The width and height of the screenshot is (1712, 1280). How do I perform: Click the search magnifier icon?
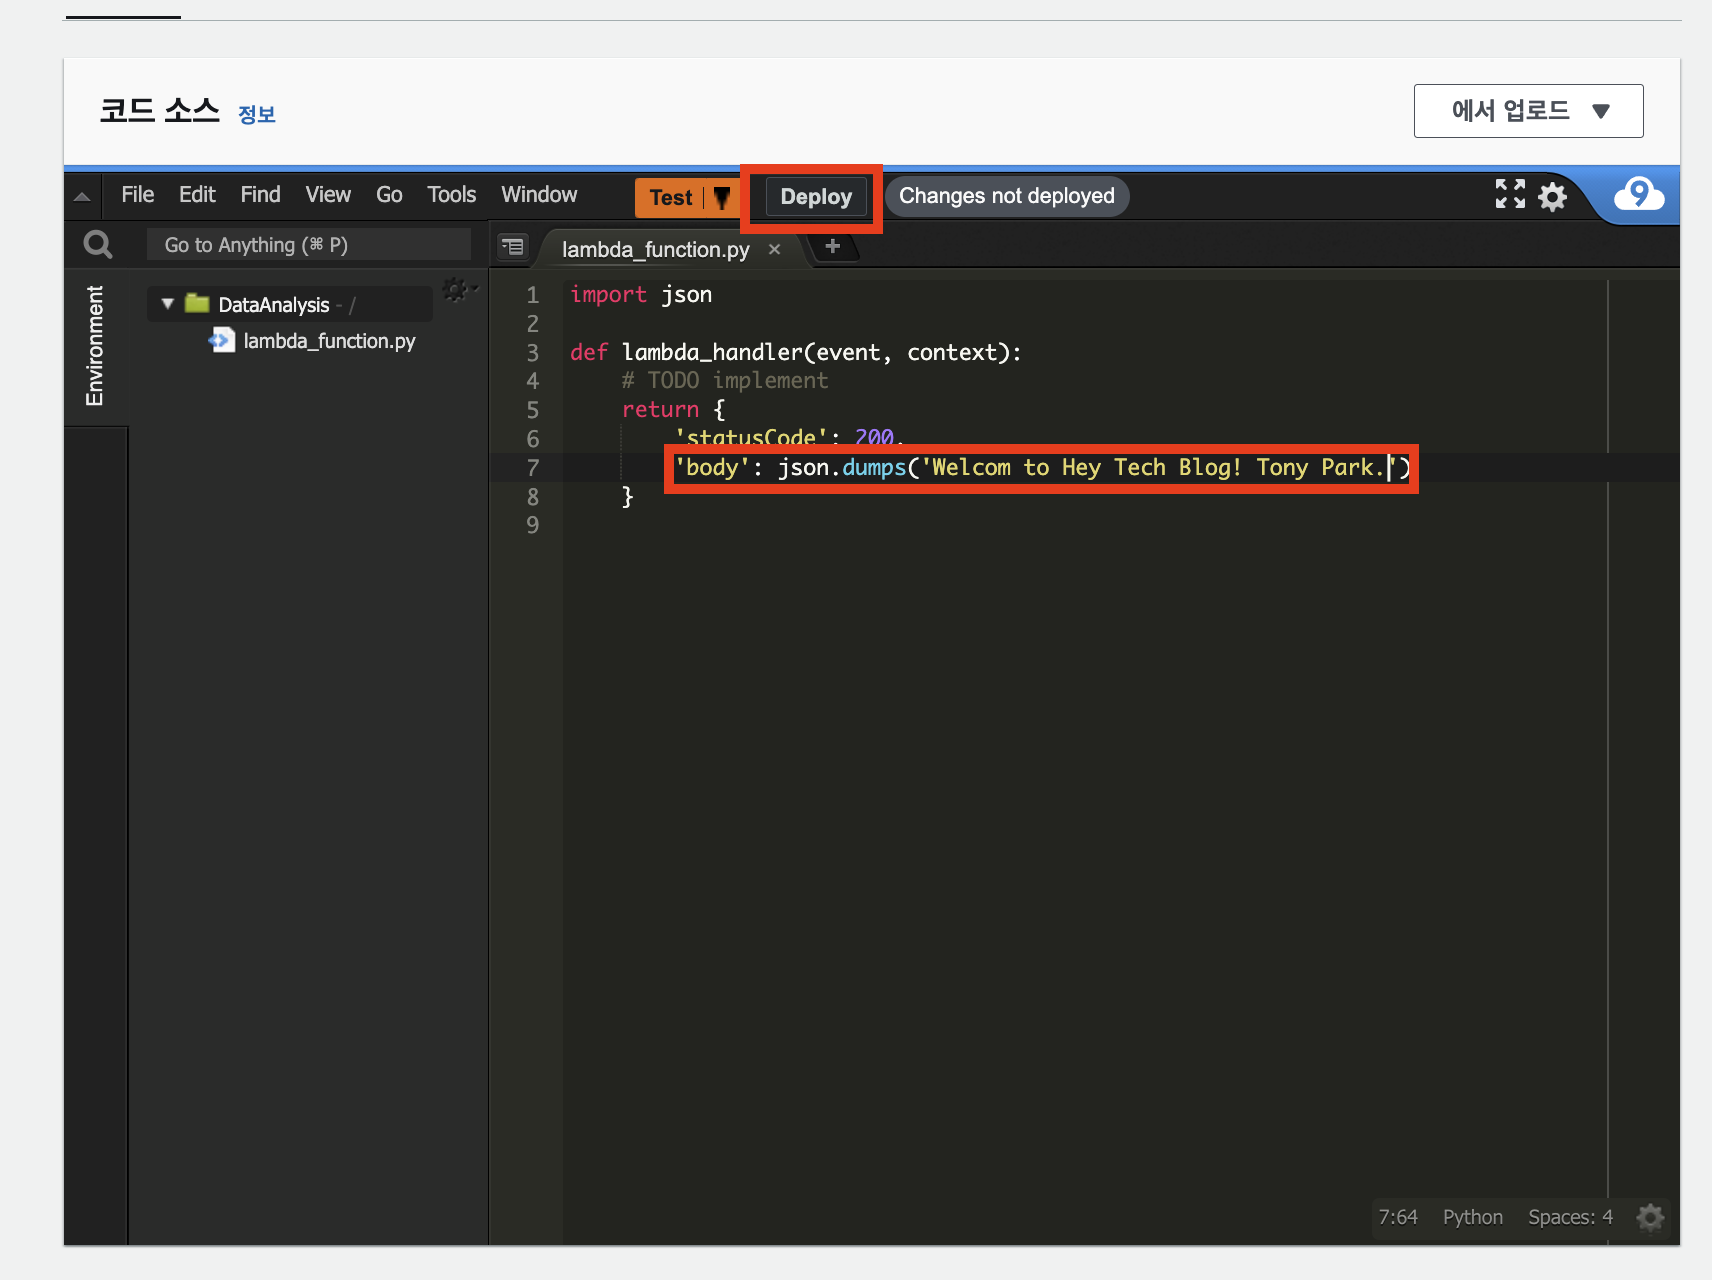pyautogui.click(x=98, y=245)
